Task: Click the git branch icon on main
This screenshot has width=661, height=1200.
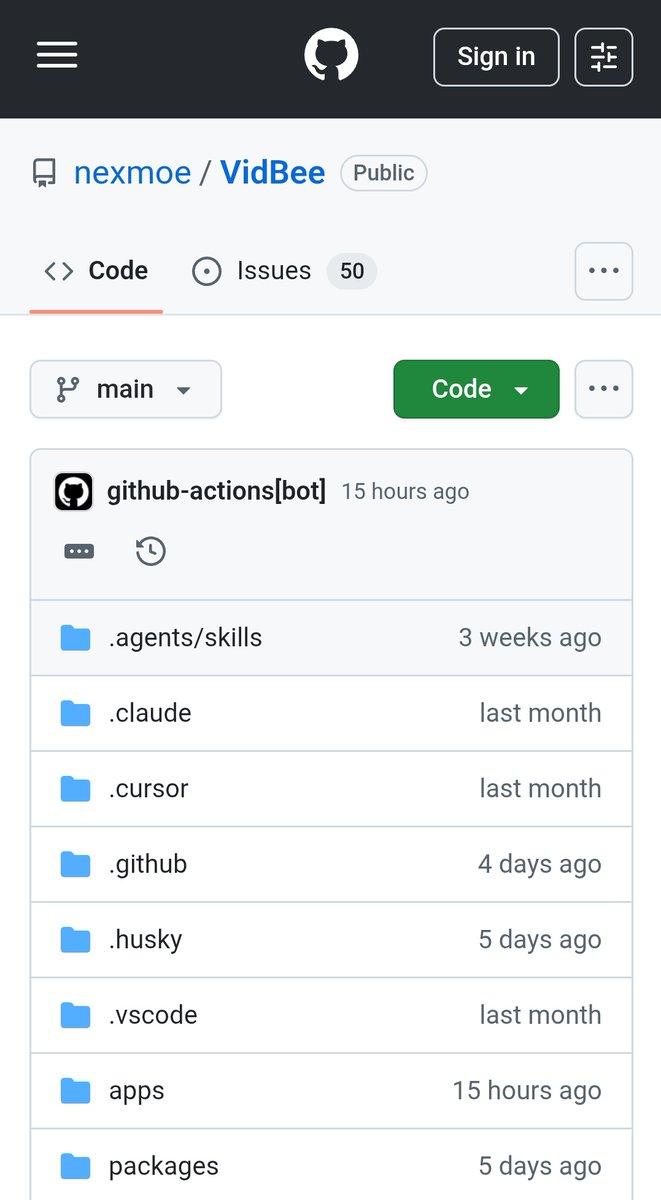Action: coord(67,389)
